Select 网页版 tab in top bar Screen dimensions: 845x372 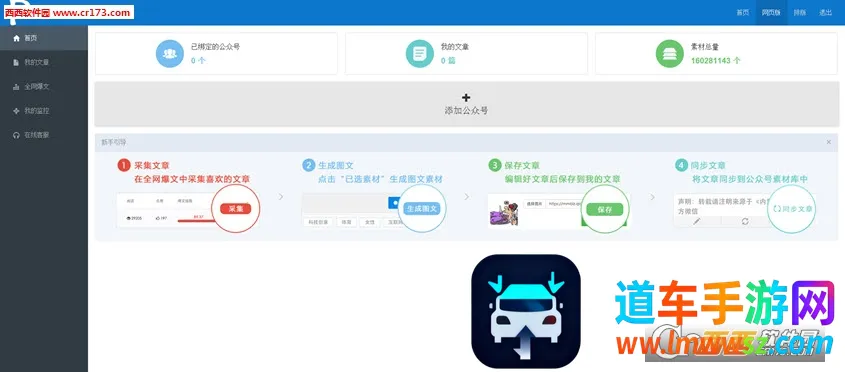click(771, 12)
